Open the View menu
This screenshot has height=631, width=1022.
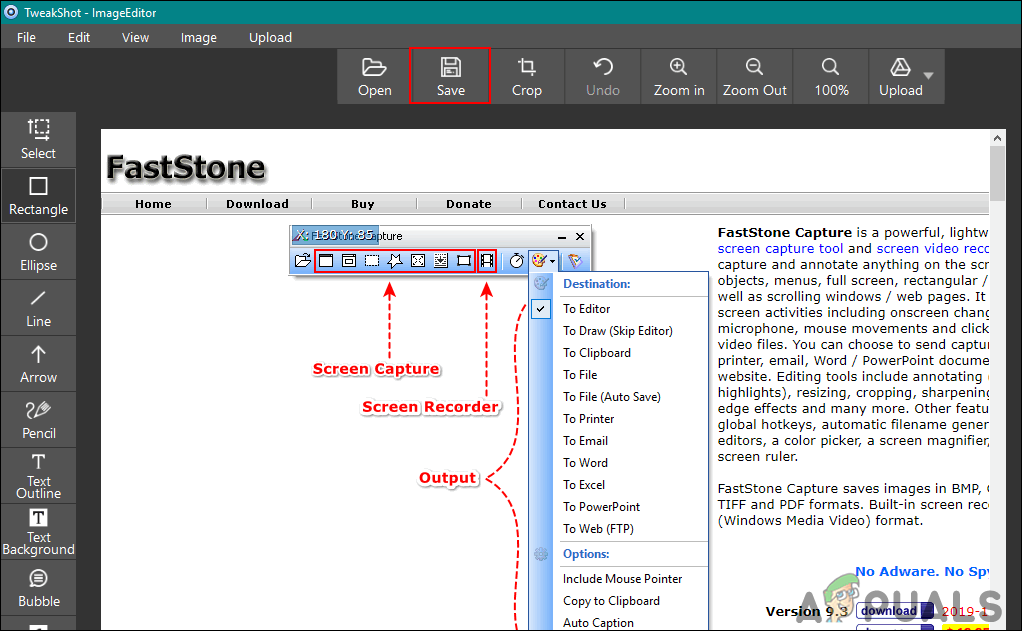pos(135,38)
